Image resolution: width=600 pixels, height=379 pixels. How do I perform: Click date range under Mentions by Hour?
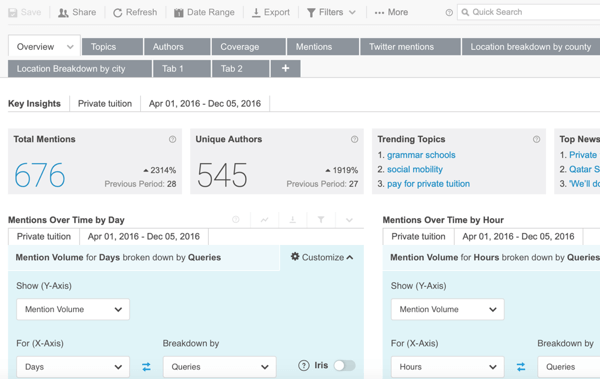click(518, 237)
